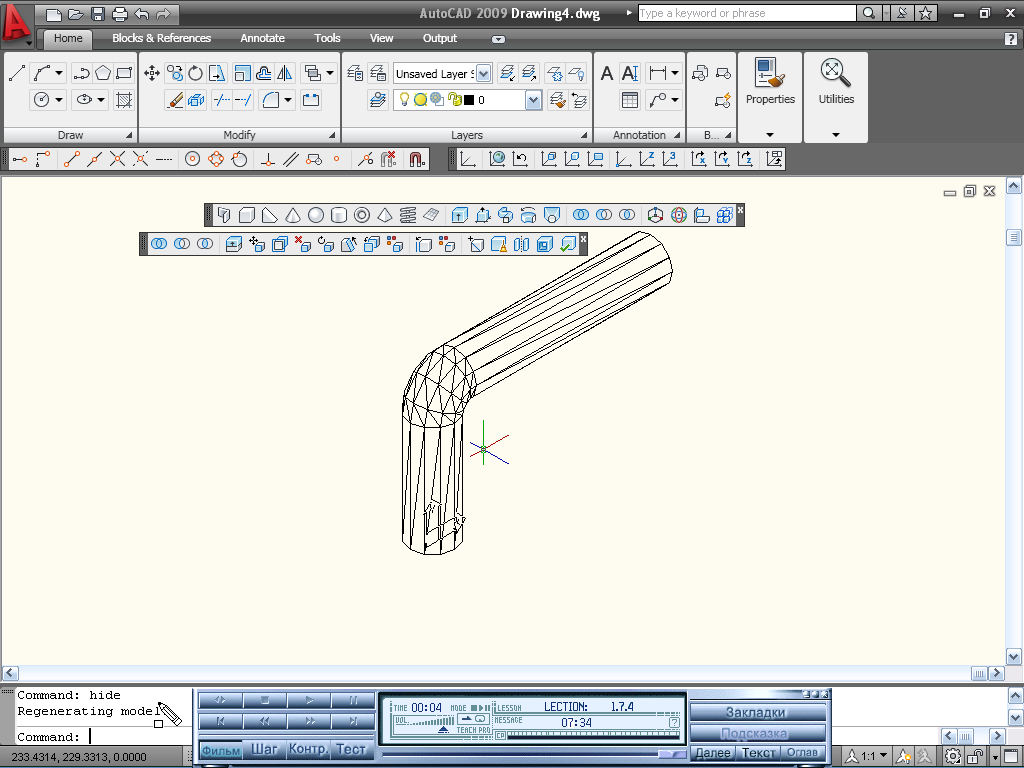Toggle the minimize ribbon button

pyautogui.click(x=498, y=39)
